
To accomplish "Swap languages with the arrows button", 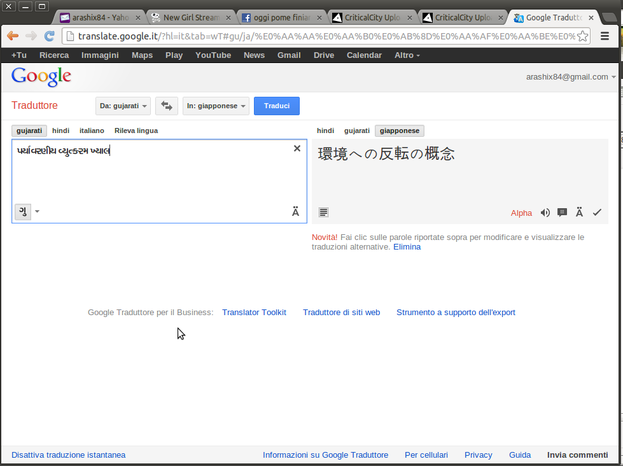I will 166,106.
